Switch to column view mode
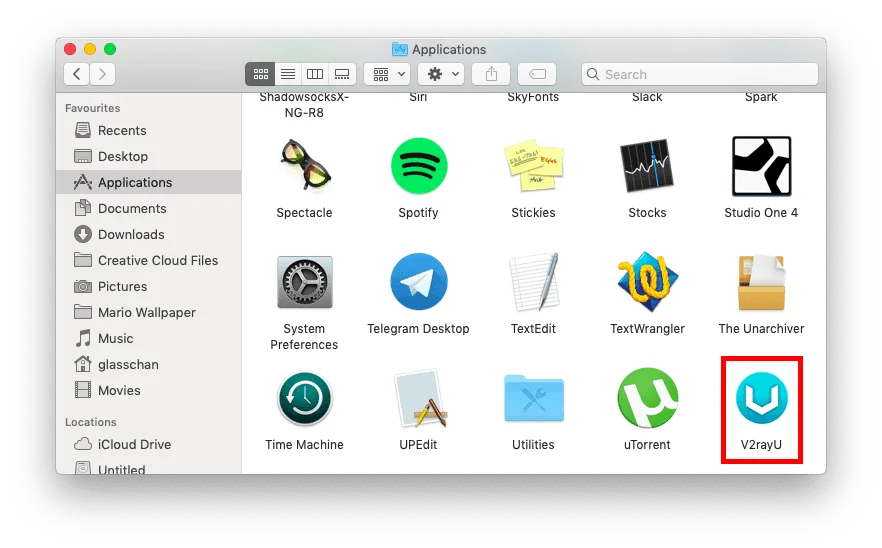Screen dimensions: 882x548 [x=315, y=74]
